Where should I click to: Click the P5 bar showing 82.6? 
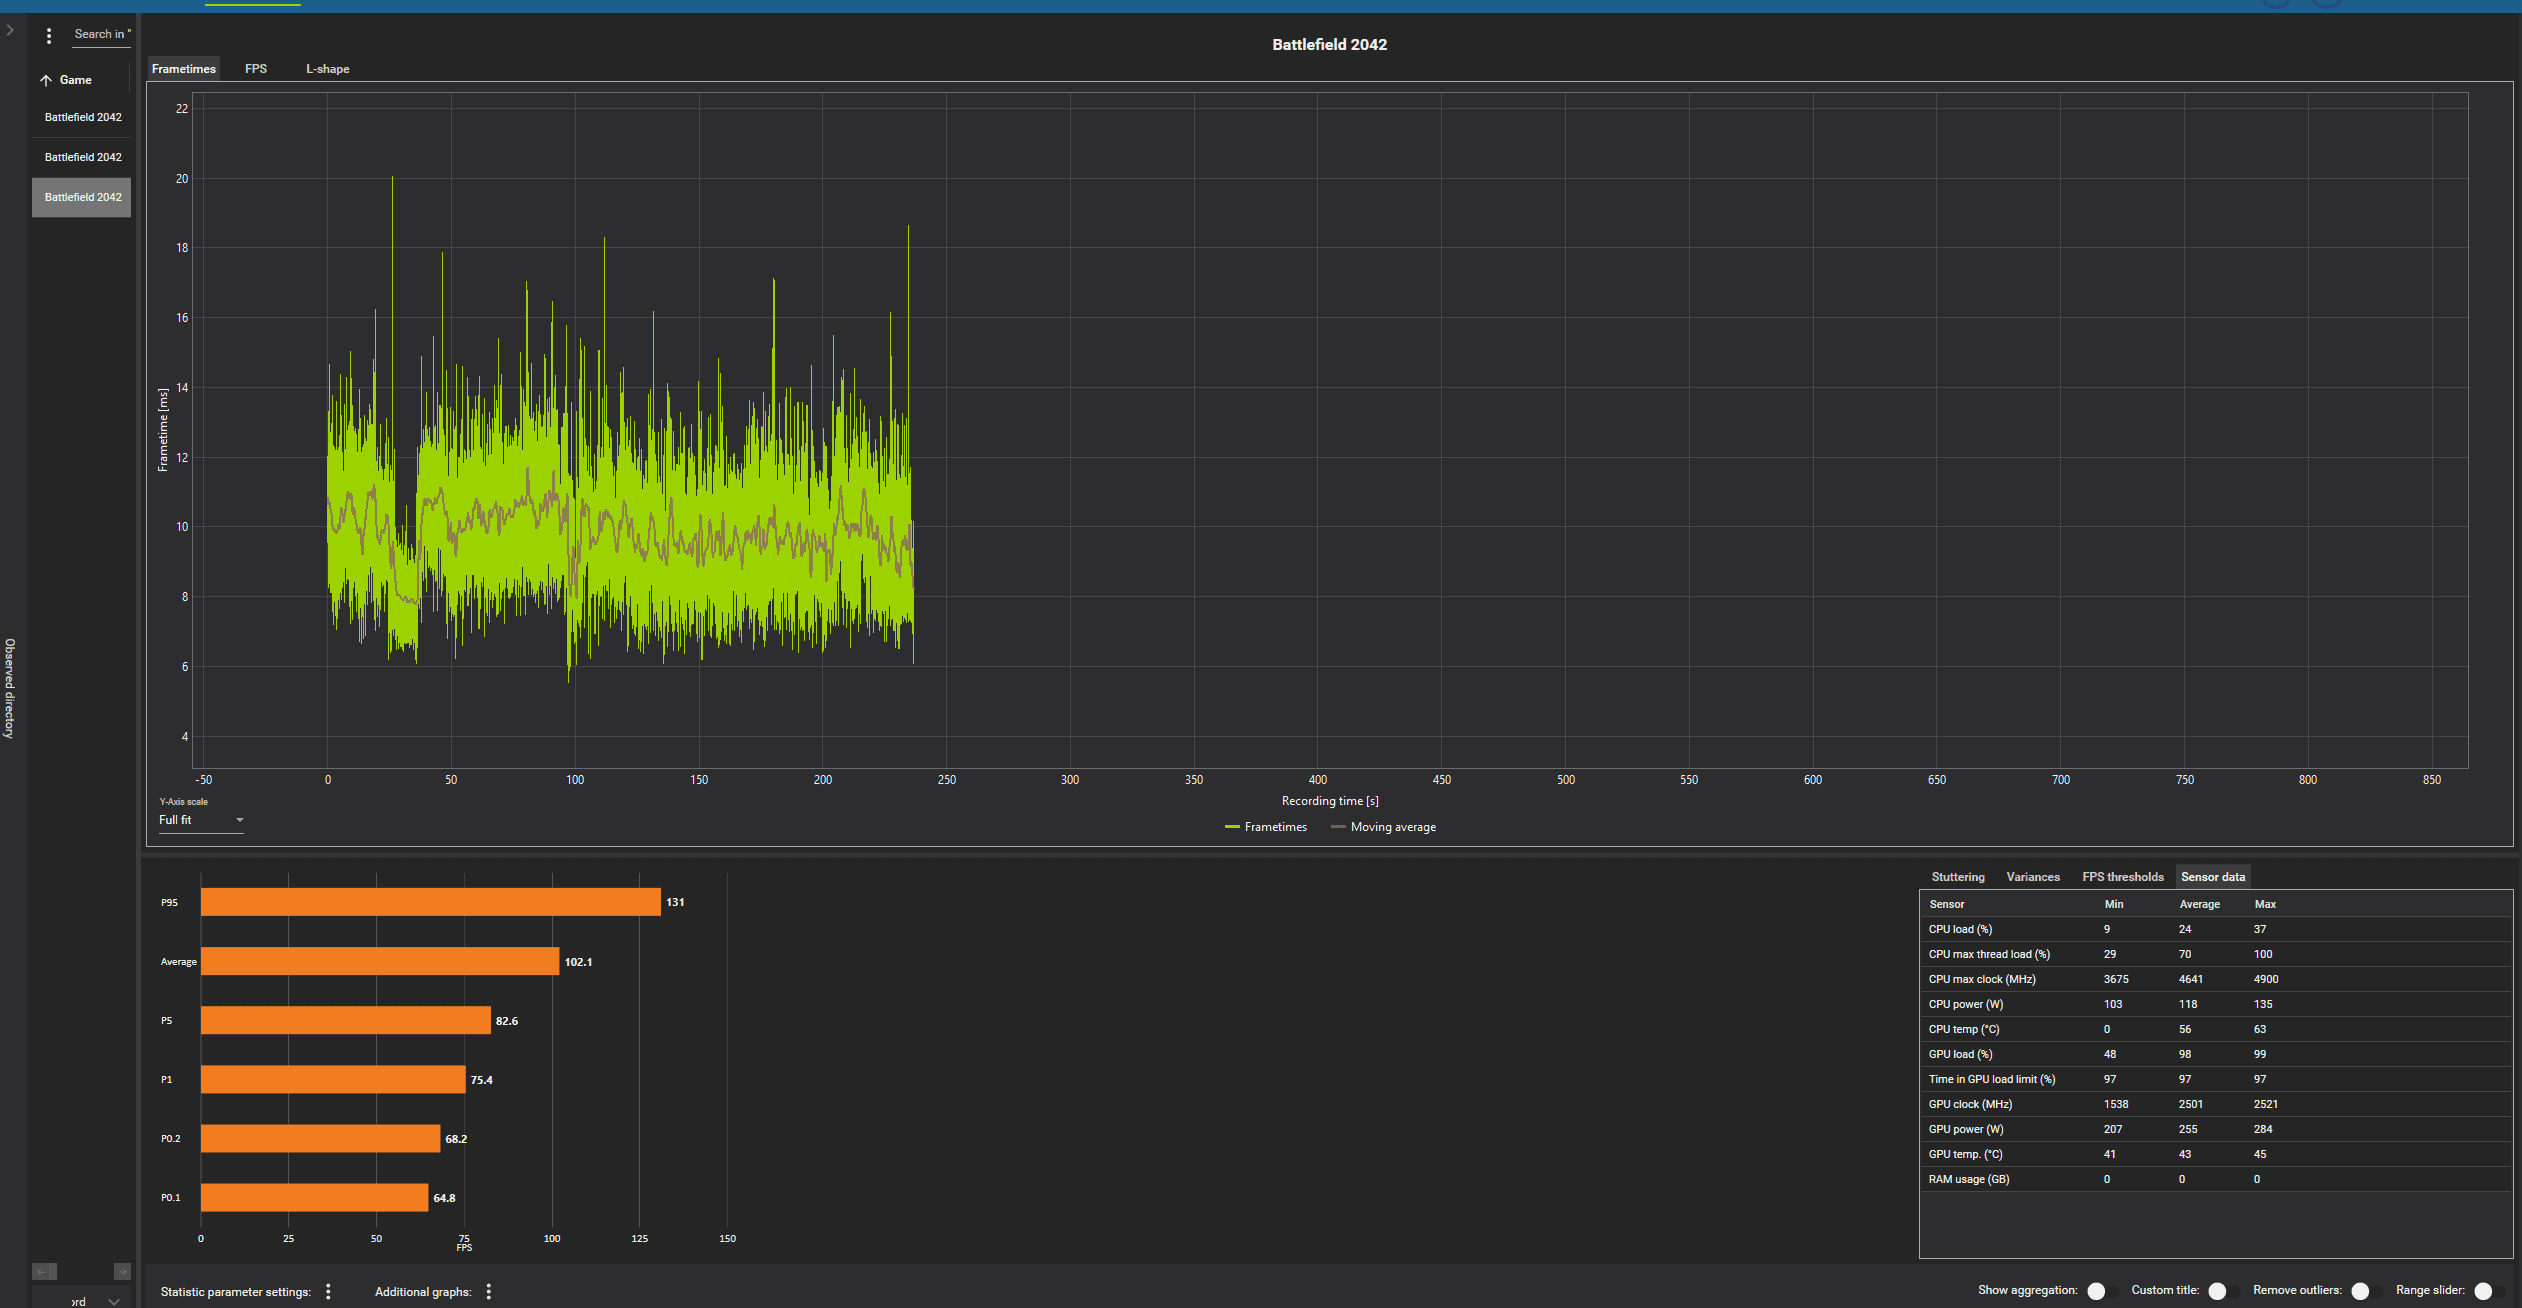coord(346,1021)
